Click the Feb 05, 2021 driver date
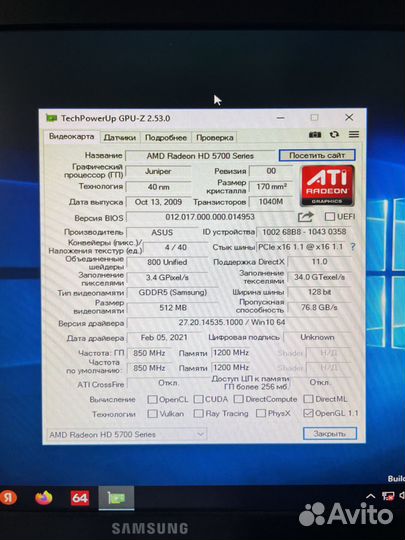 165,338
